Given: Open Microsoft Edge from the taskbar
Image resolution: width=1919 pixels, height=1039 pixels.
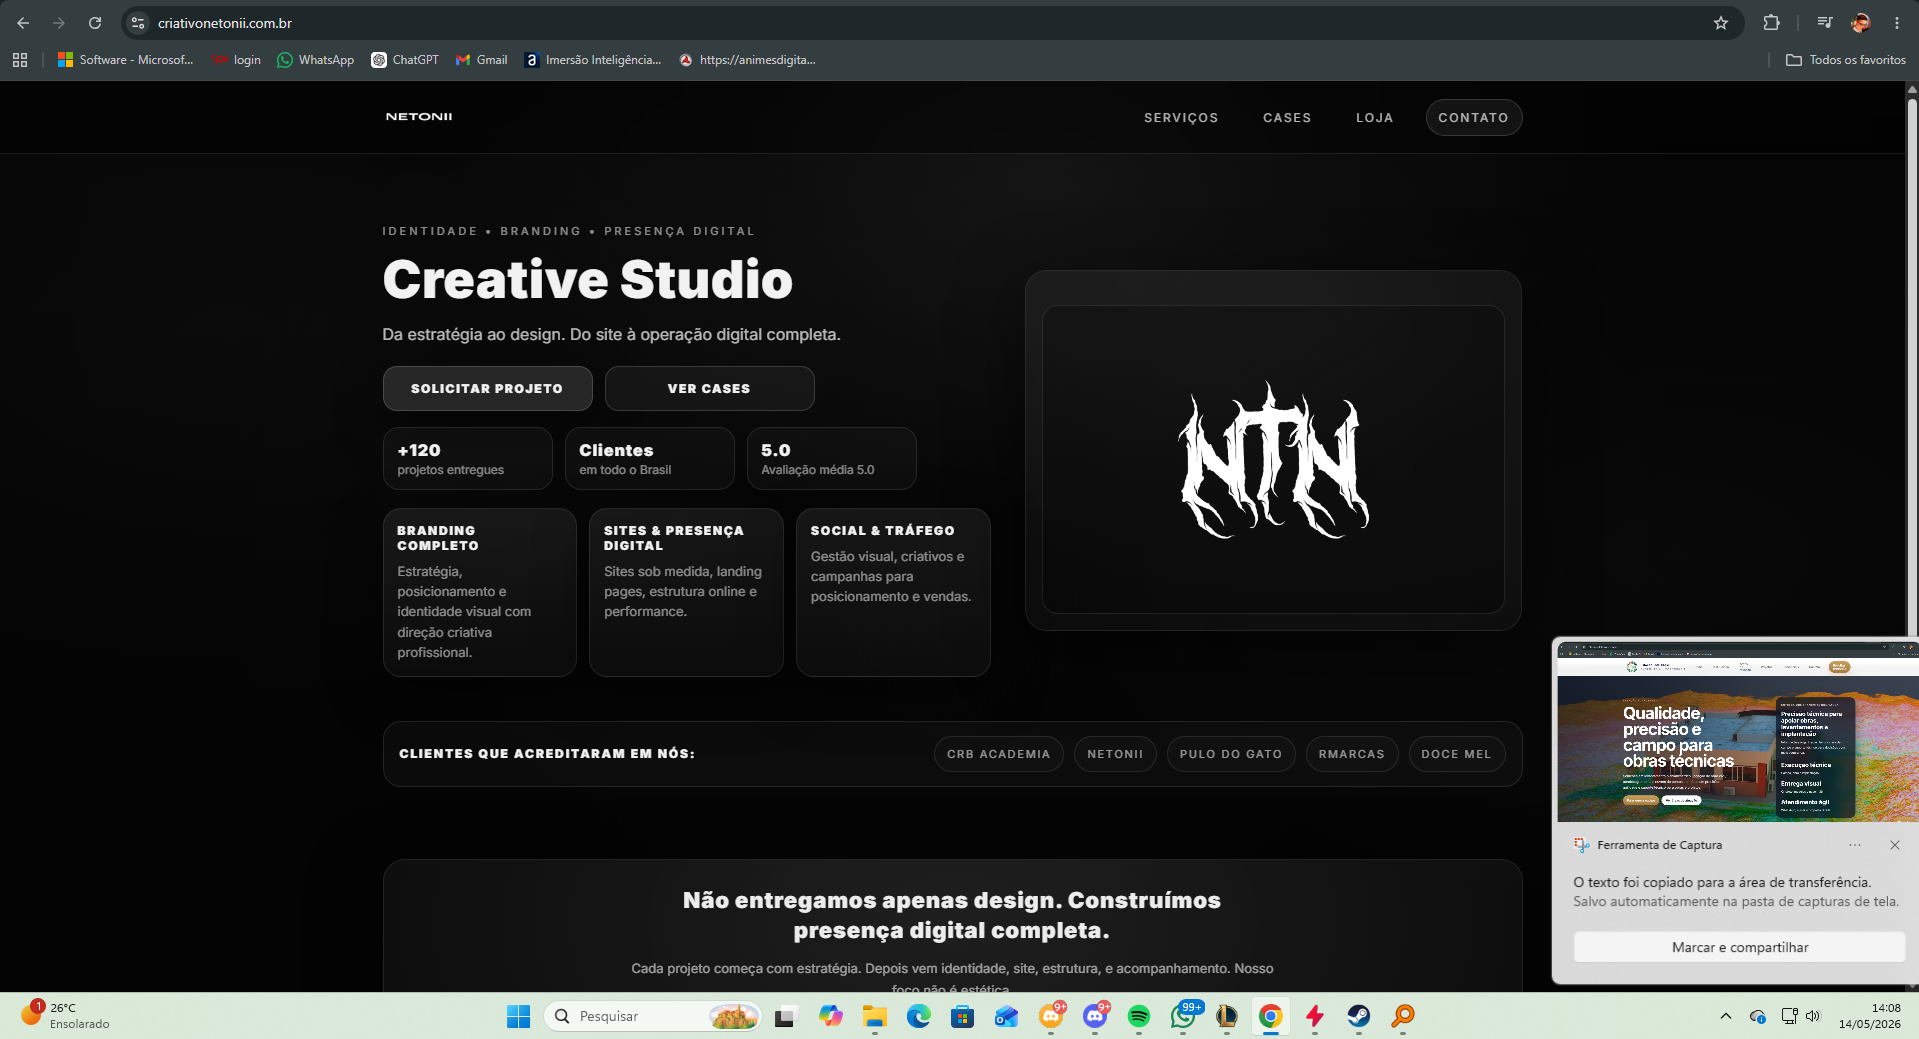Looking at the screenshot, I should [x=919, y=1016].
